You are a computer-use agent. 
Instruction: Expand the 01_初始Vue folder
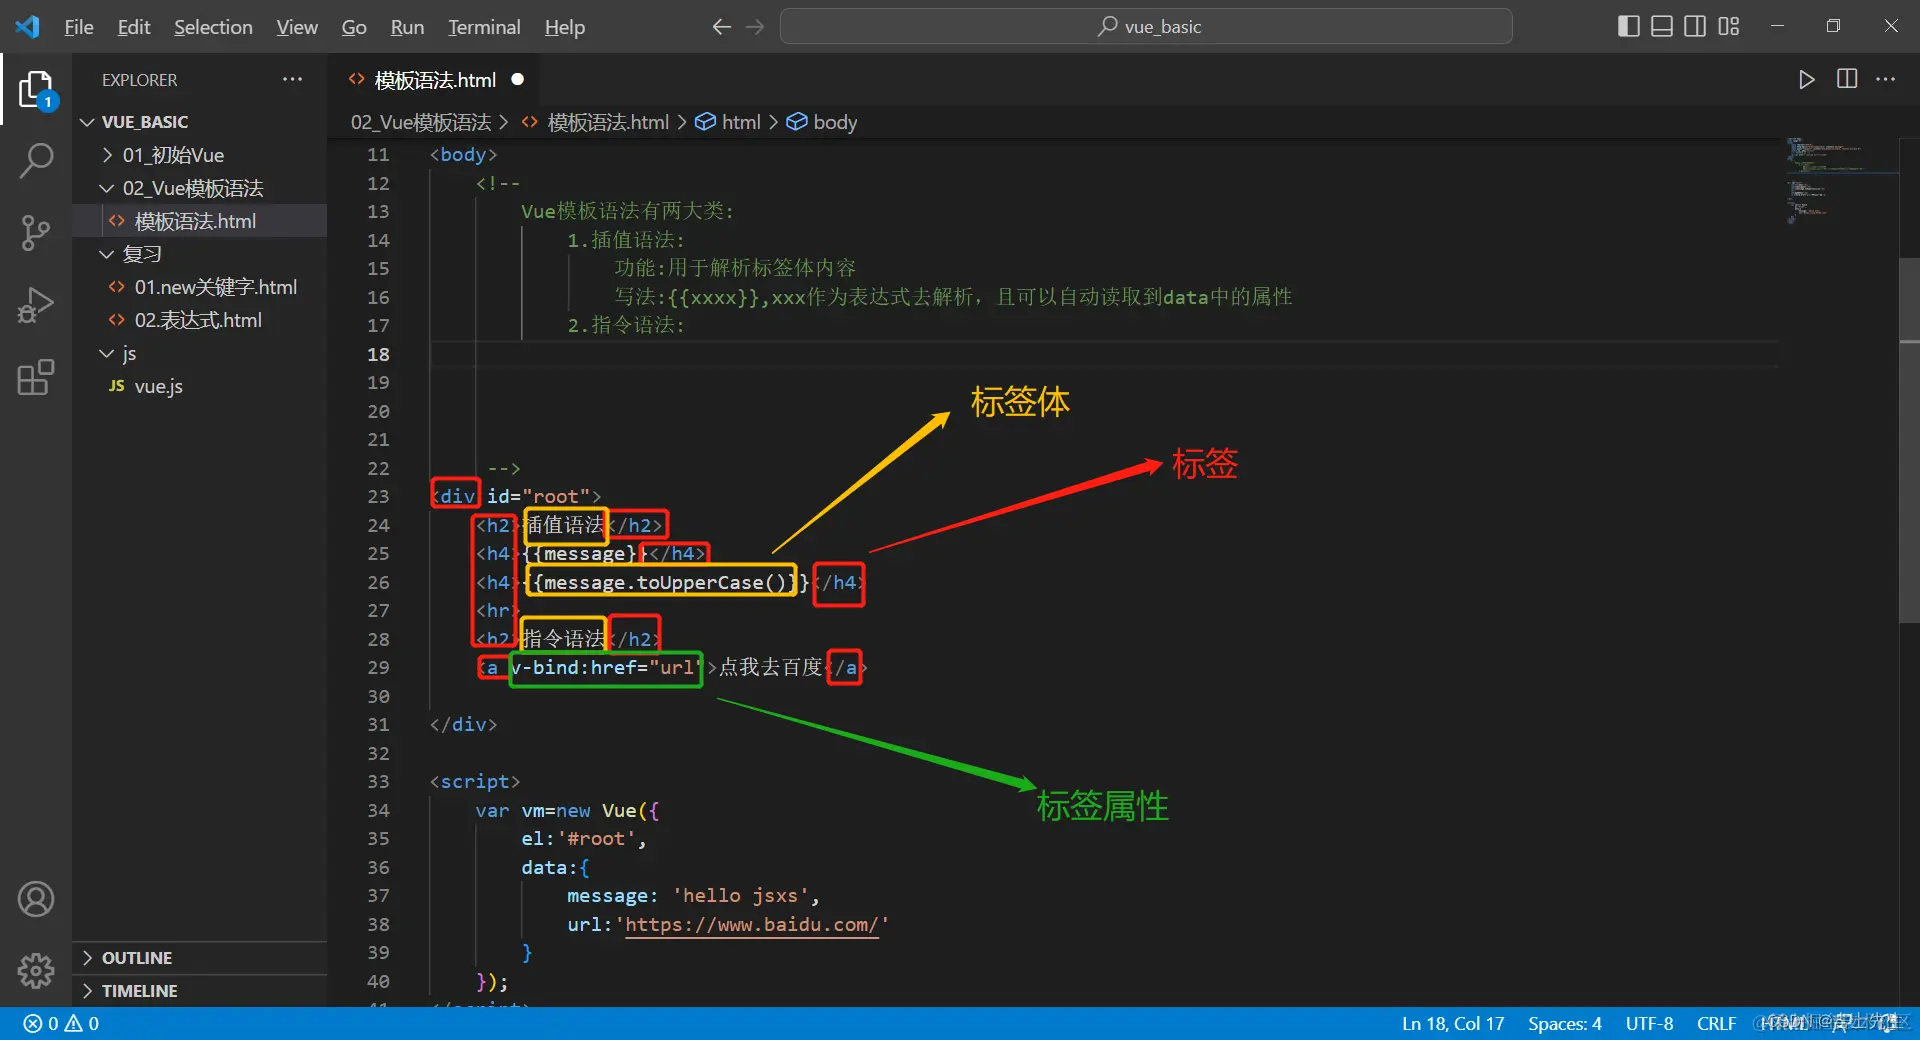point(200,155)
